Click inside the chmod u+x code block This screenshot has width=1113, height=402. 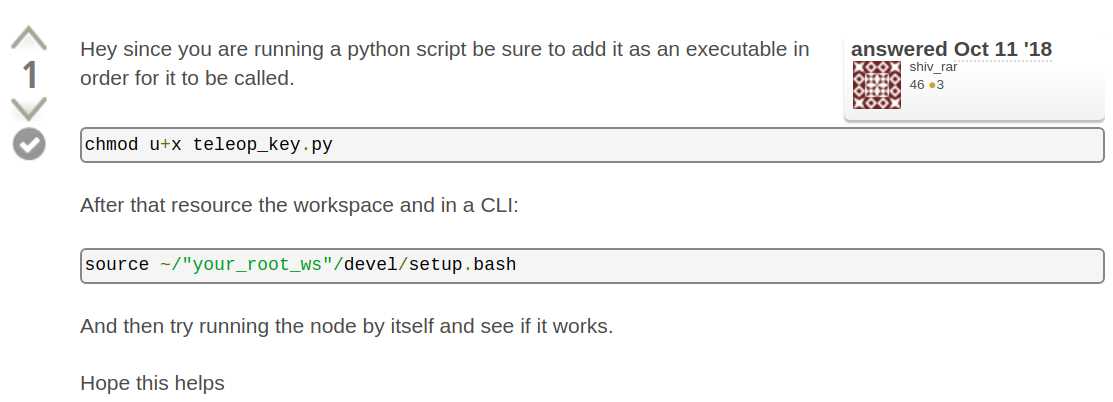click(592, 145)
